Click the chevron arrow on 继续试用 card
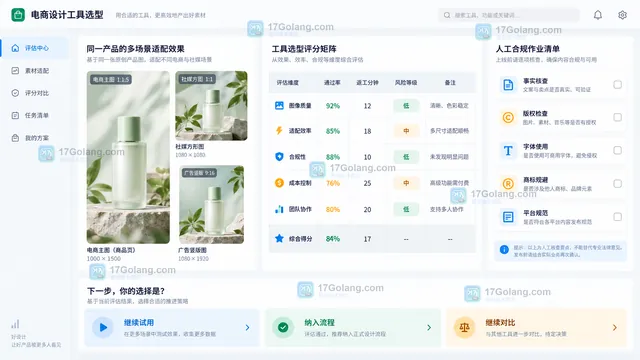Image resolution: width=640 pixels, height=360 pixels. 247,327
